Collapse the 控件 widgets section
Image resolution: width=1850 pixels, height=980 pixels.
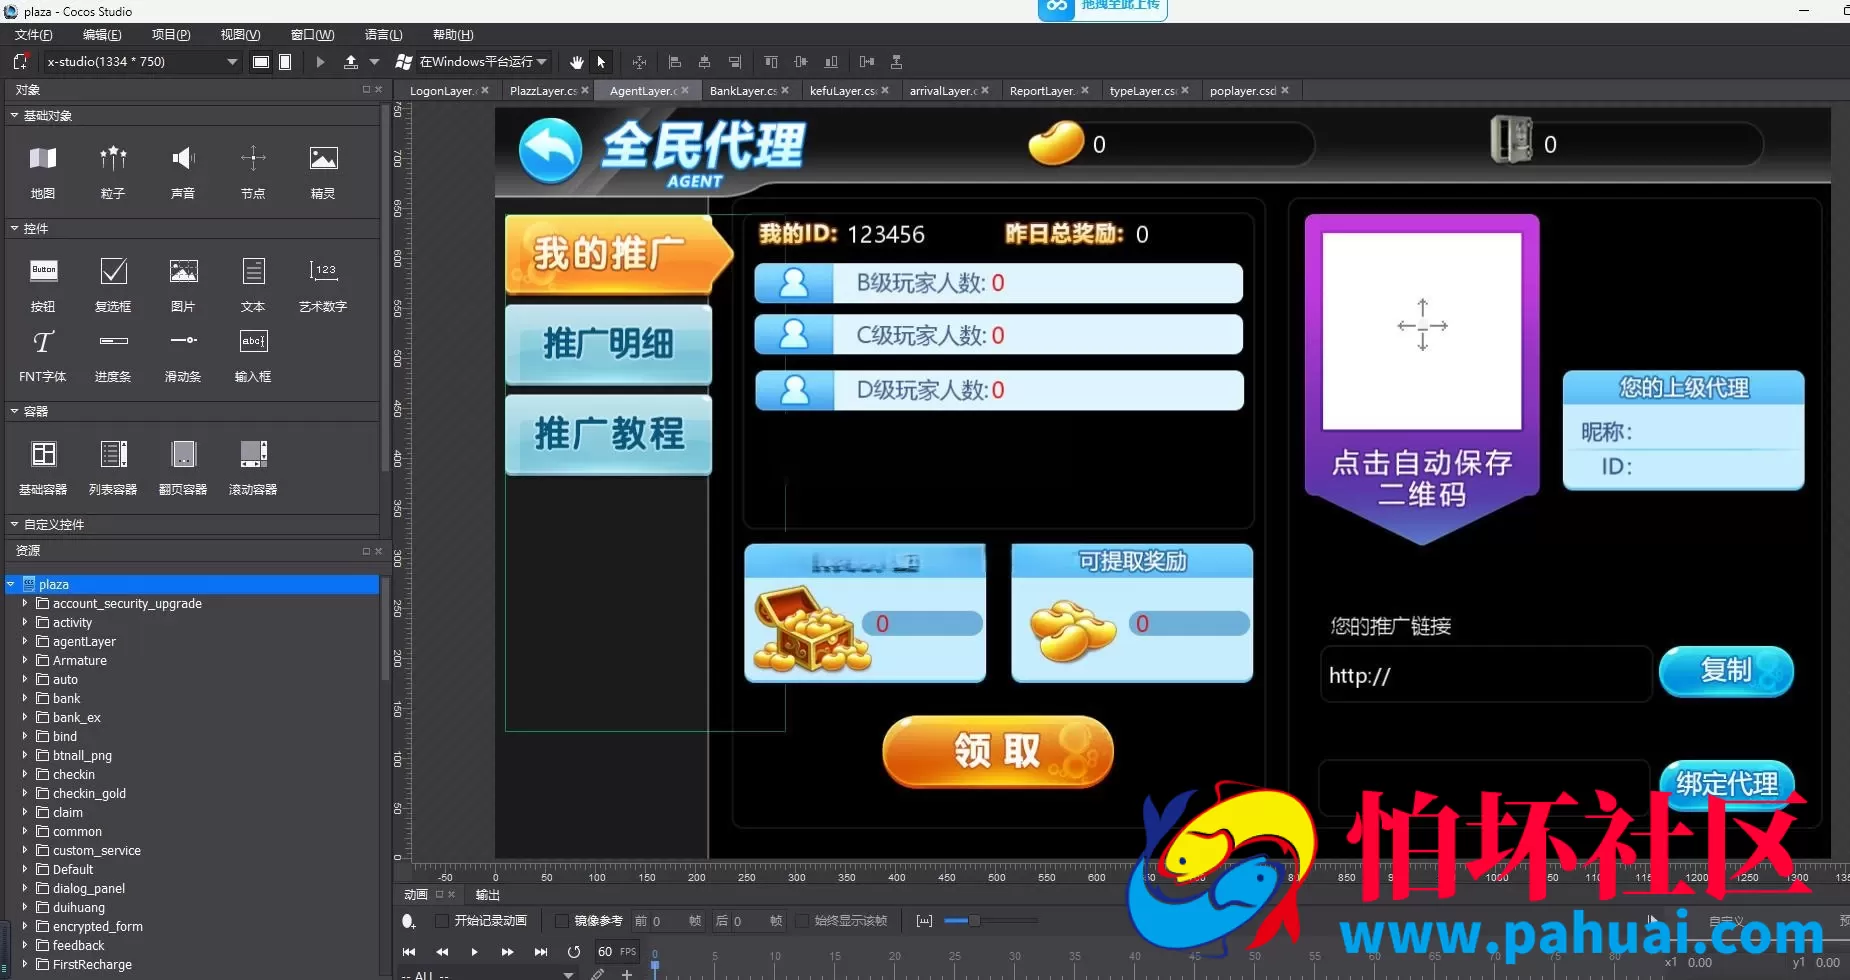tap(15, 229)
